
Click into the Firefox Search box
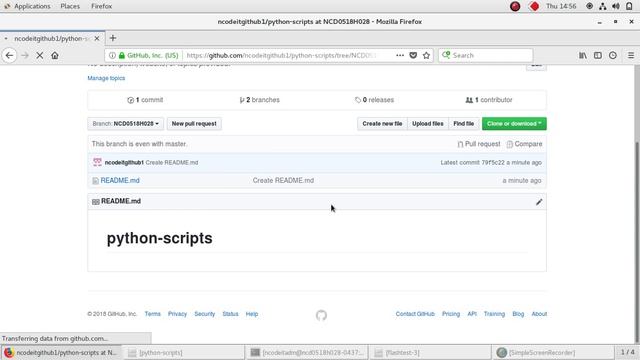click(x=486, y=56)
